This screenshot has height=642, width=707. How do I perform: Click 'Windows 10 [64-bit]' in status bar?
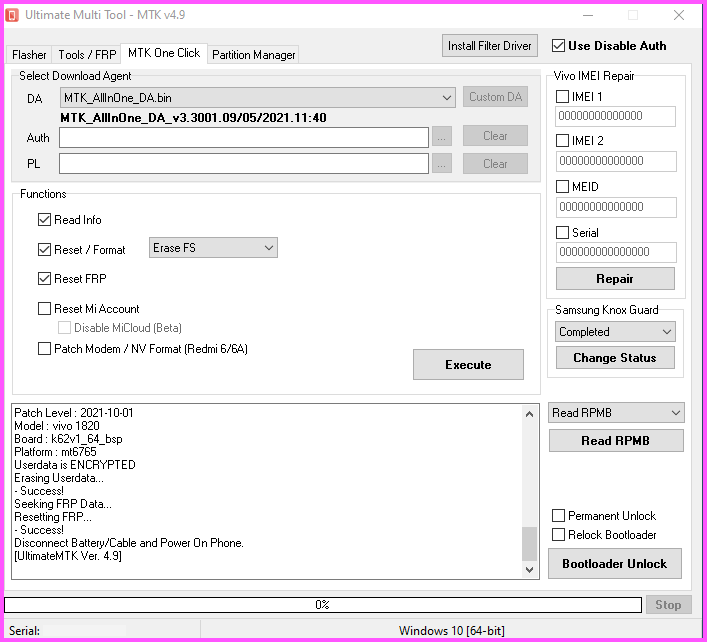[452, 630]
